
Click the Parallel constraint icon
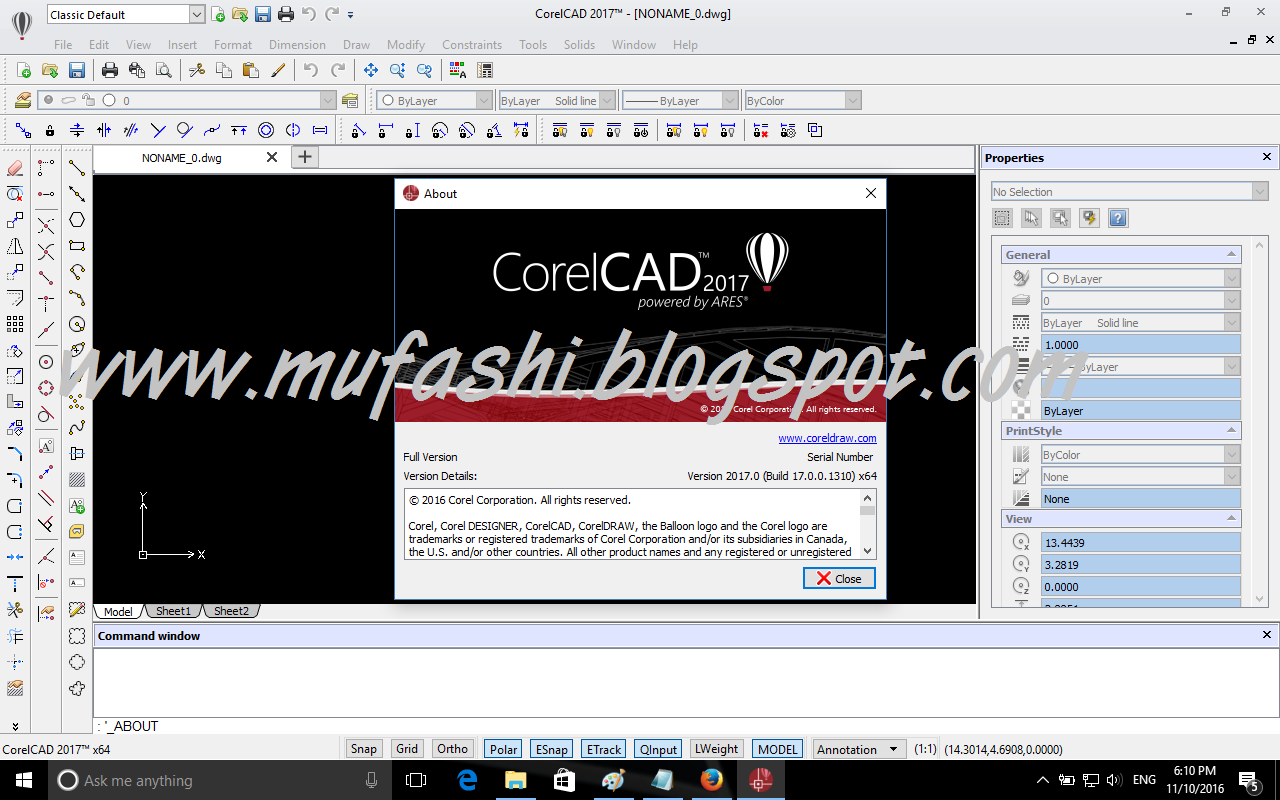[131, 130]
